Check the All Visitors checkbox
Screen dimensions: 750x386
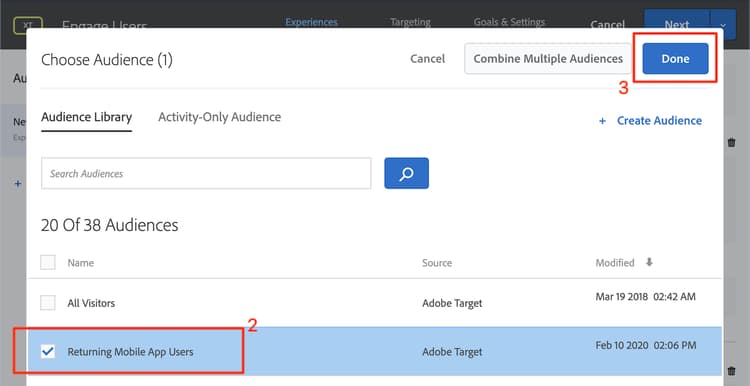tap(48, 303)
